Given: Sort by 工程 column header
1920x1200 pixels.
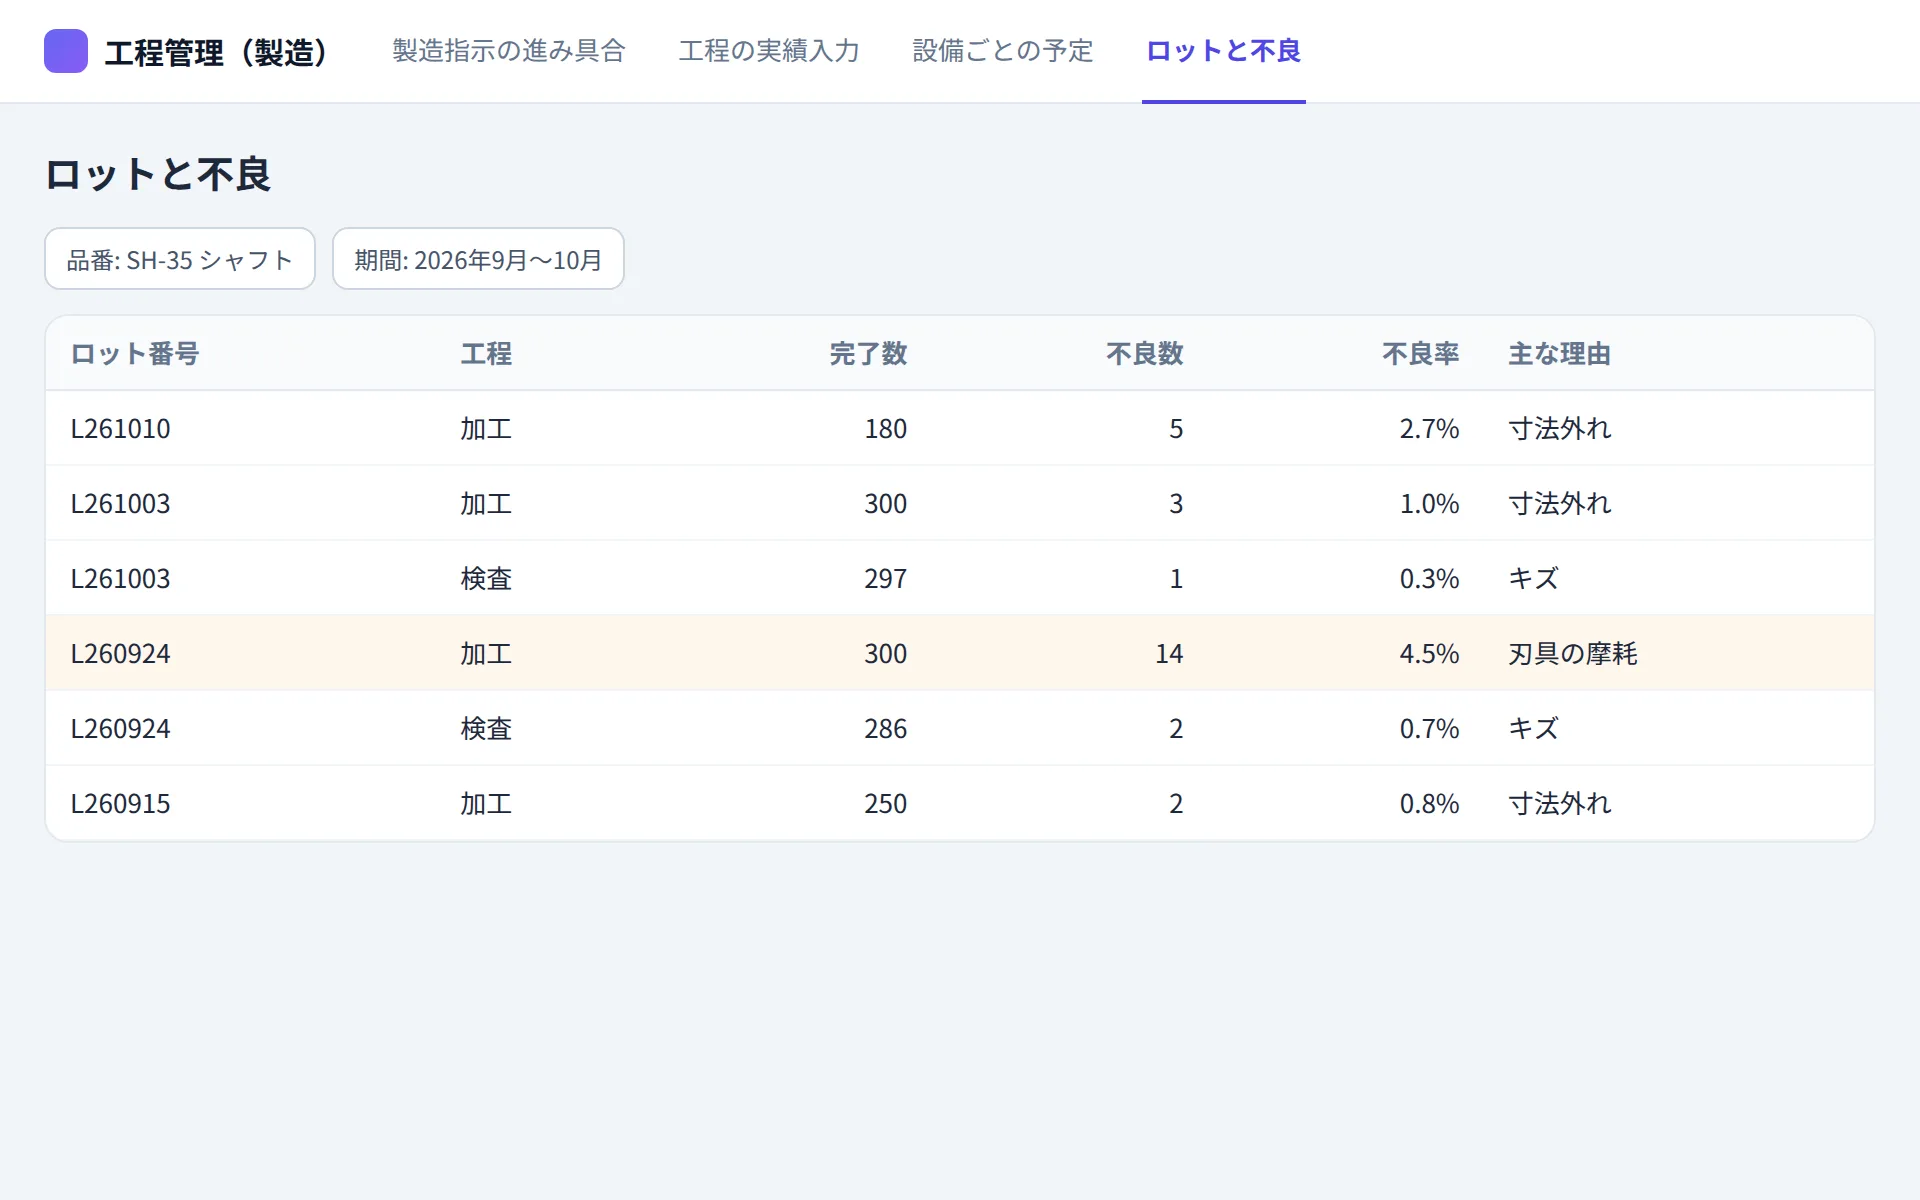Looking at the screenshot, I should (486, 354).
